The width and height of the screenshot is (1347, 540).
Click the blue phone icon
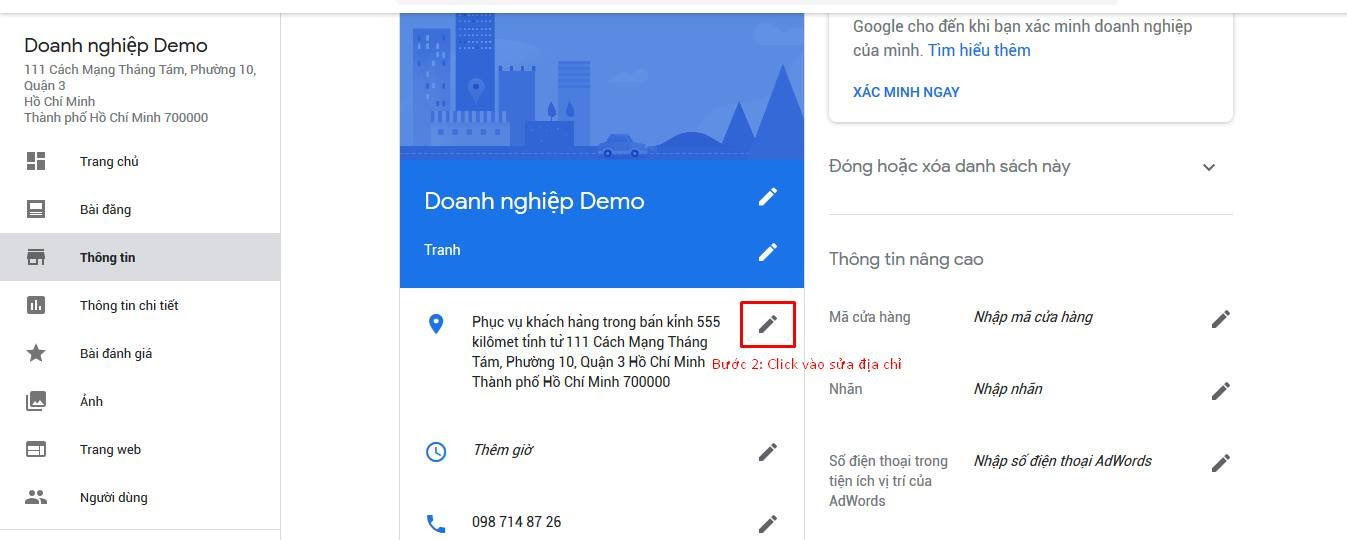pos(436,523)
